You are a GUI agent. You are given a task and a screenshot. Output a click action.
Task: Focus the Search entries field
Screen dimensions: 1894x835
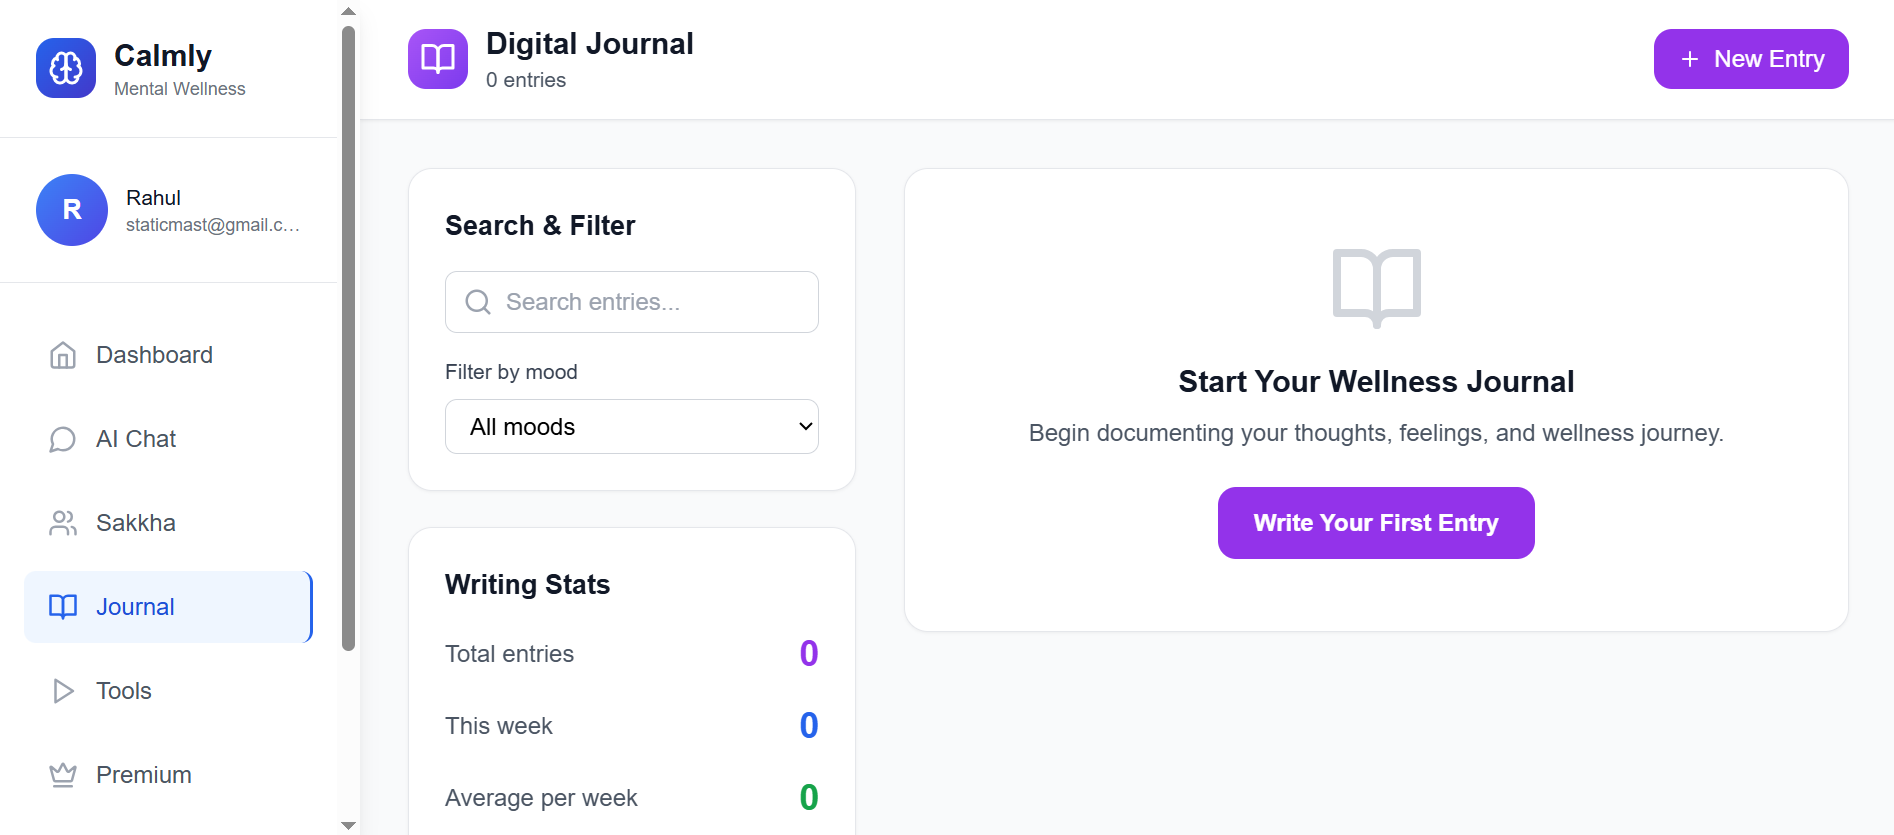(x=632, y=302)
